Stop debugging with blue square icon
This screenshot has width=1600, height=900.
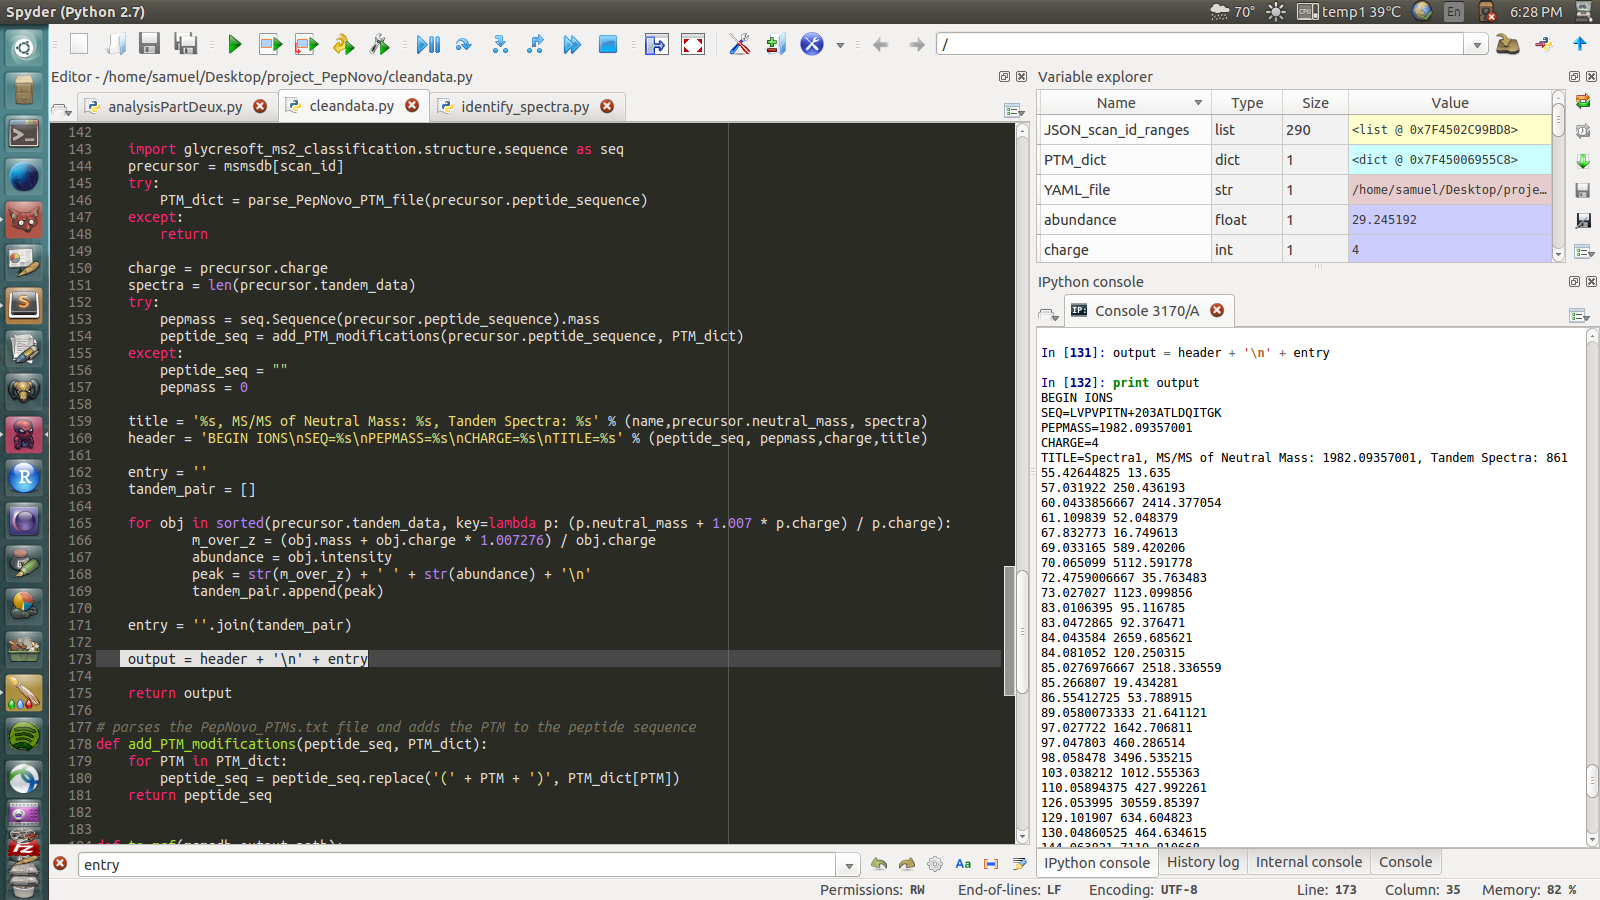(608, 44)
